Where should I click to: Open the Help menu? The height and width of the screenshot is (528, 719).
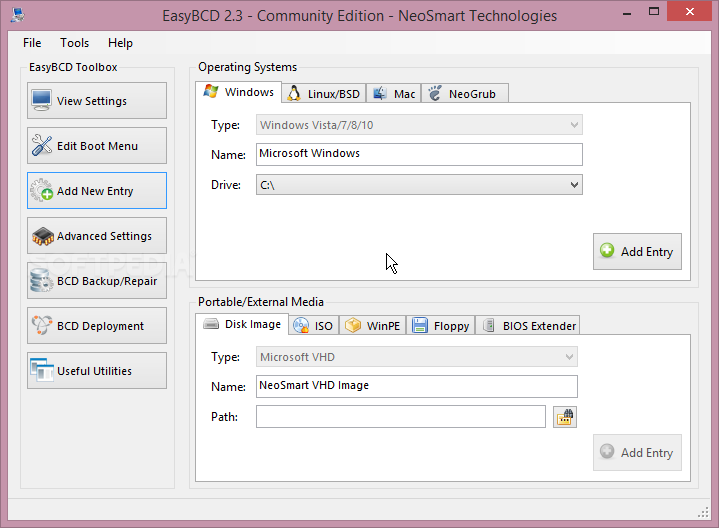(120, 43)
